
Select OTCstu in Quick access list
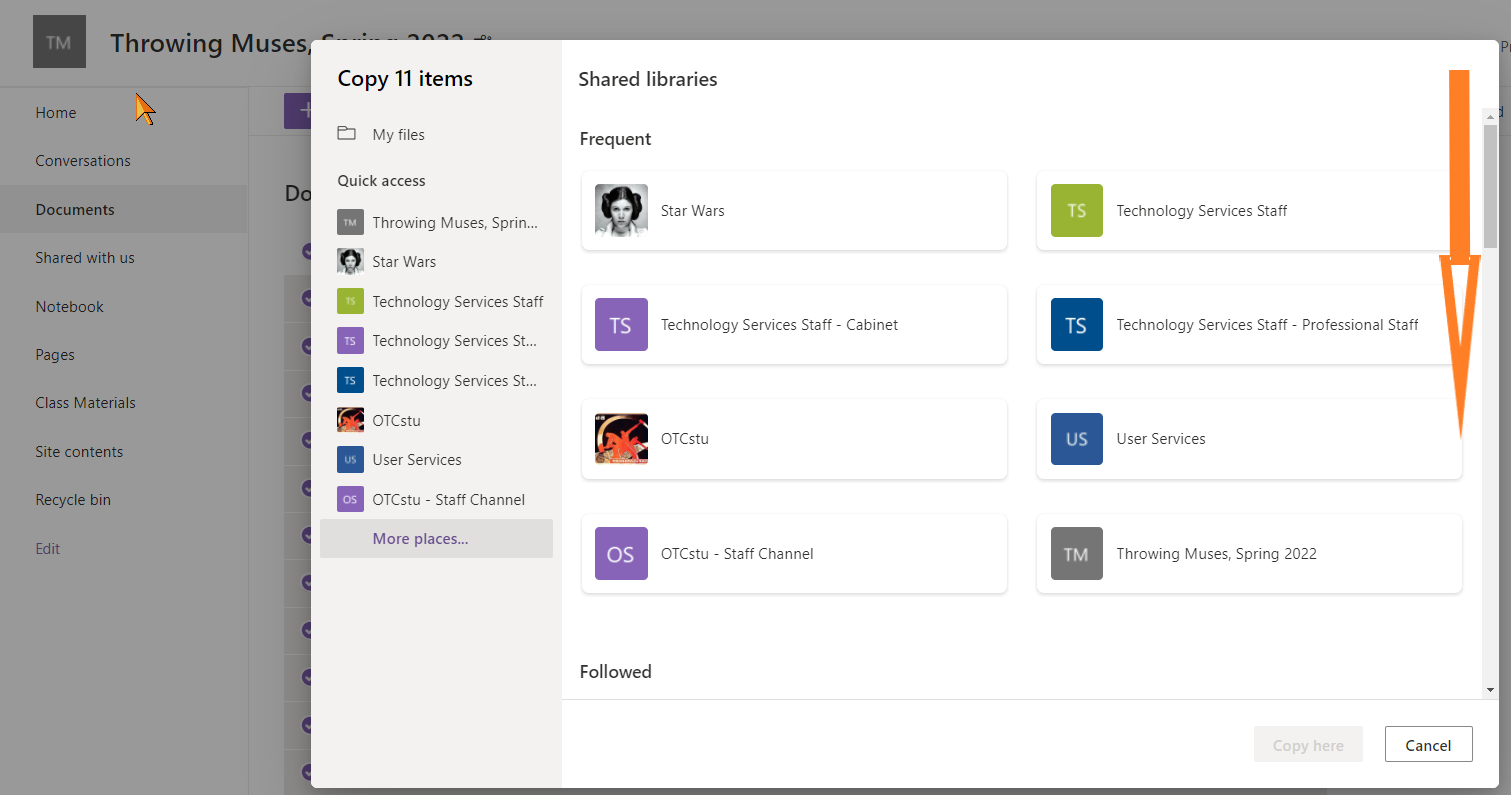[x=436, y=420]
